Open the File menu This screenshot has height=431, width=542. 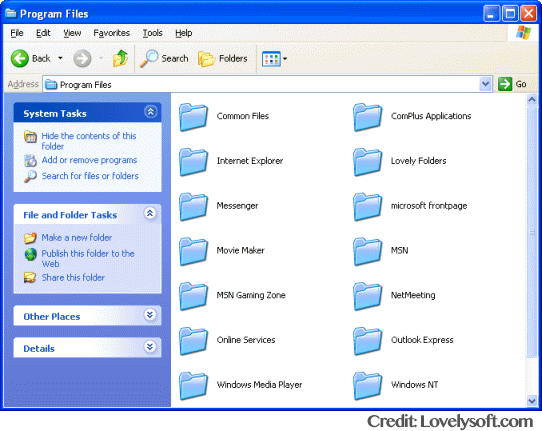17,33
